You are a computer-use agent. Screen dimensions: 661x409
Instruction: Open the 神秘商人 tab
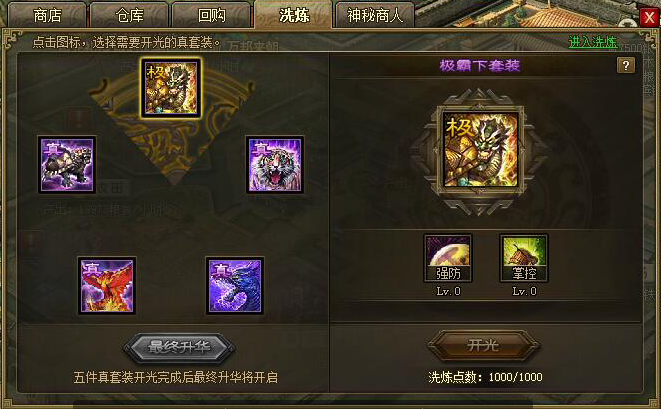[375, 15]
